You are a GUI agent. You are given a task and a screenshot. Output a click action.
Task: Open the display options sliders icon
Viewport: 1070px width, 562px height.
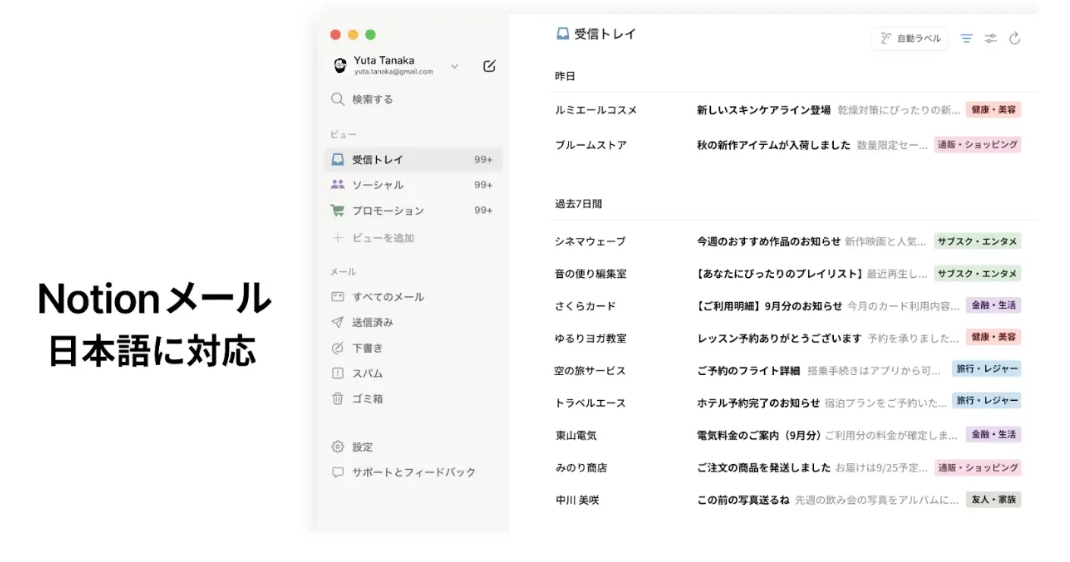click(991, 38)
